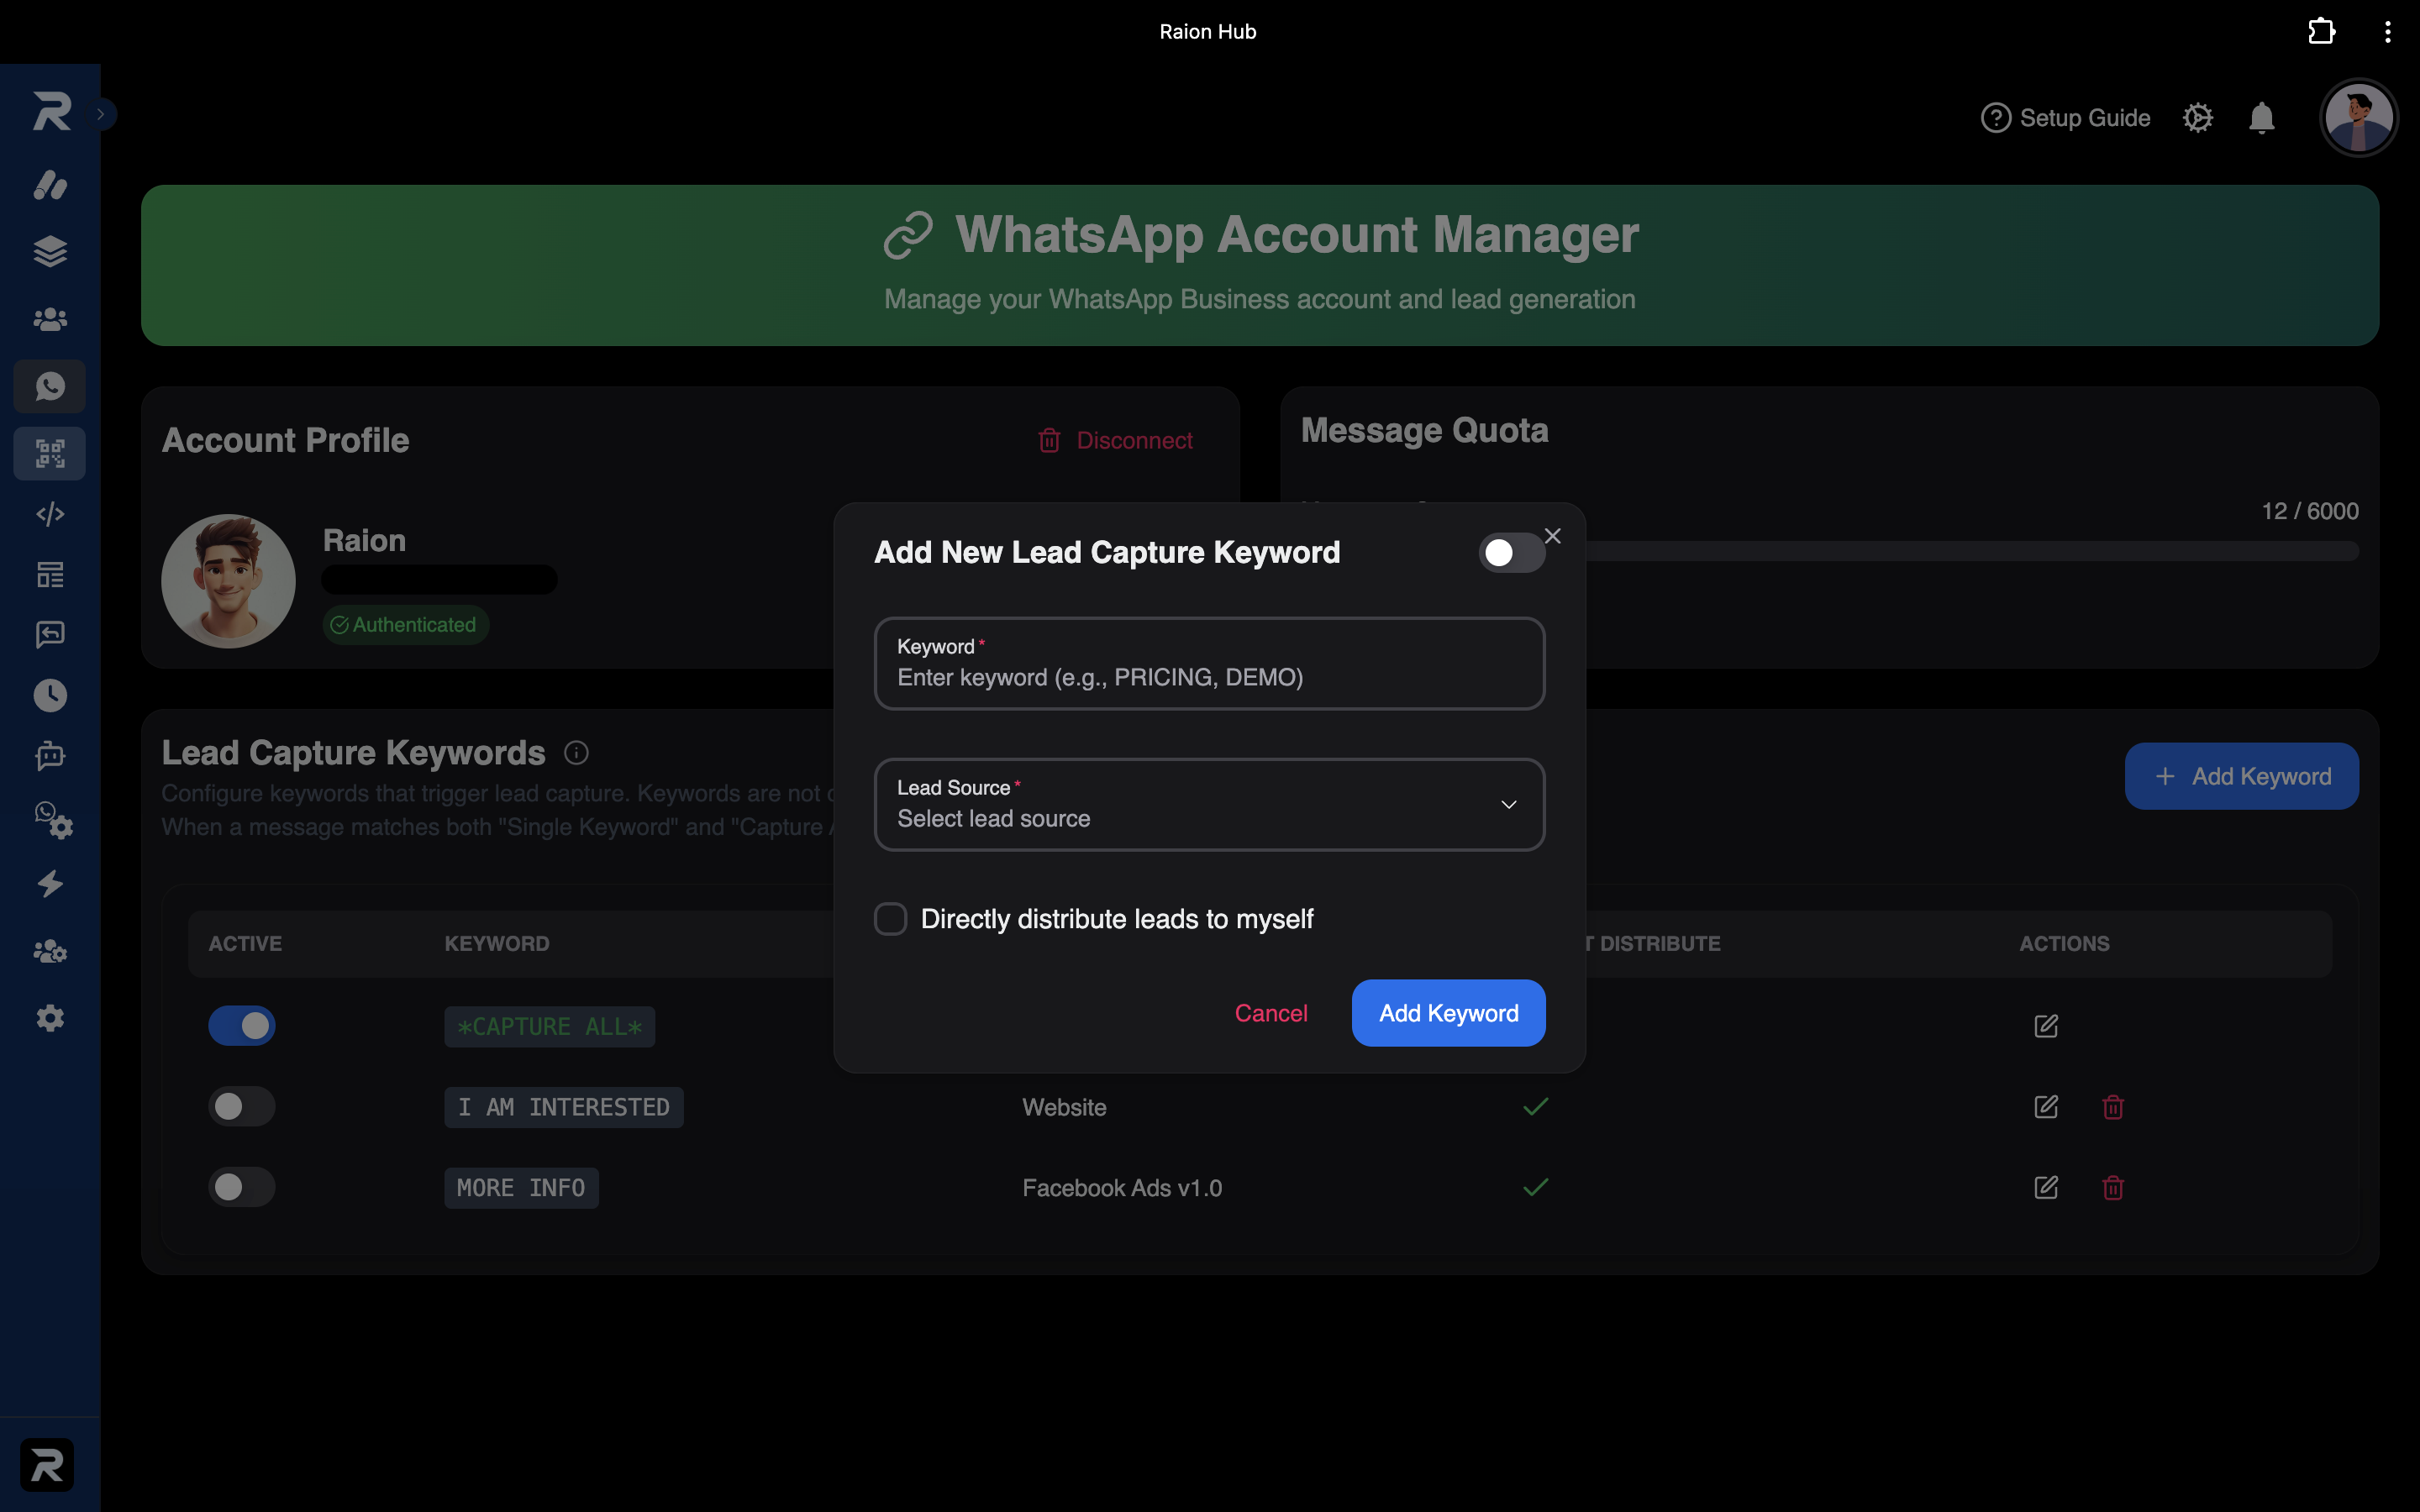Open the message reply sidebar icon
The width and height of the screenshot is (2420, 1512).
pyautogui.click(x=50, y=634)
